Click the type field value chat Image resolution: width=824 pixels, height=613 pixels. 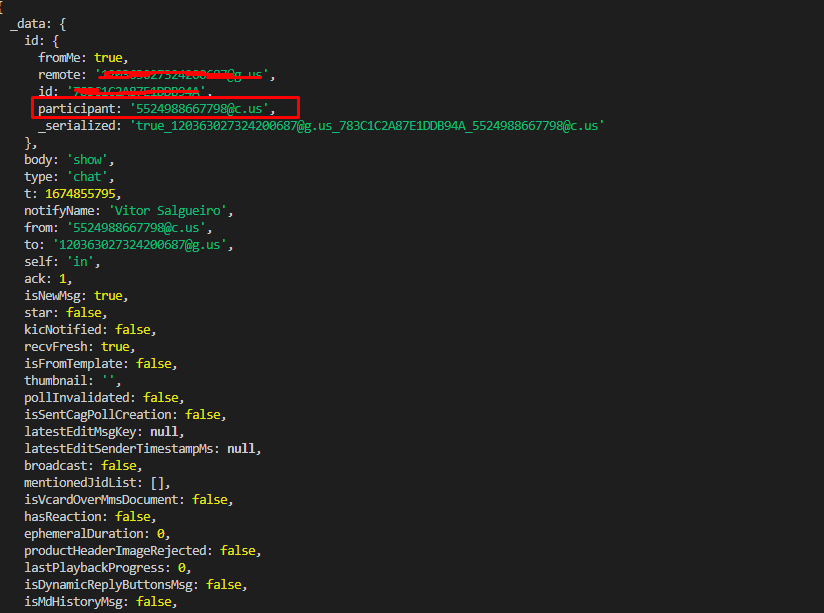(88, 176)
